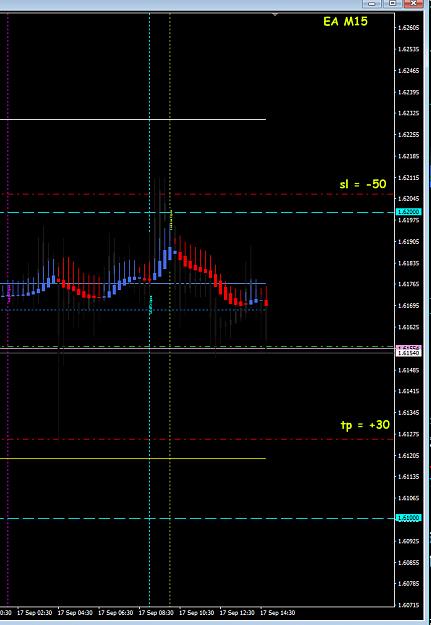This screenshot has width=431, height=625.
Task: Click the 1.62325 price scale value
Action: [x=408, y=113]
